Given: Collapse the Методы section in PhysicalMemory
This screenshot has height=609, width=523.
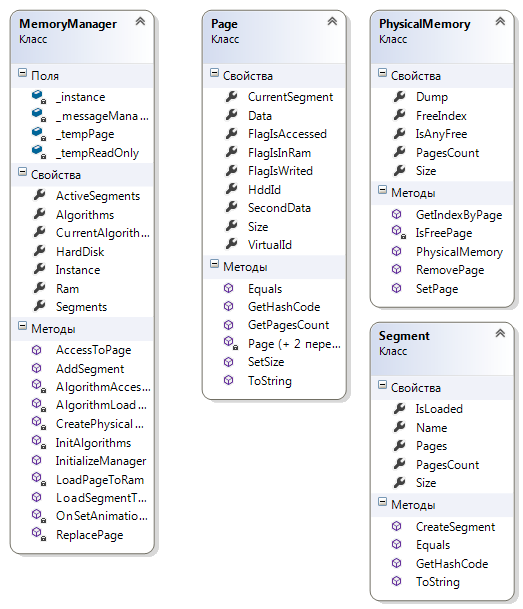Looking at the screenshot, I should 382,190.
